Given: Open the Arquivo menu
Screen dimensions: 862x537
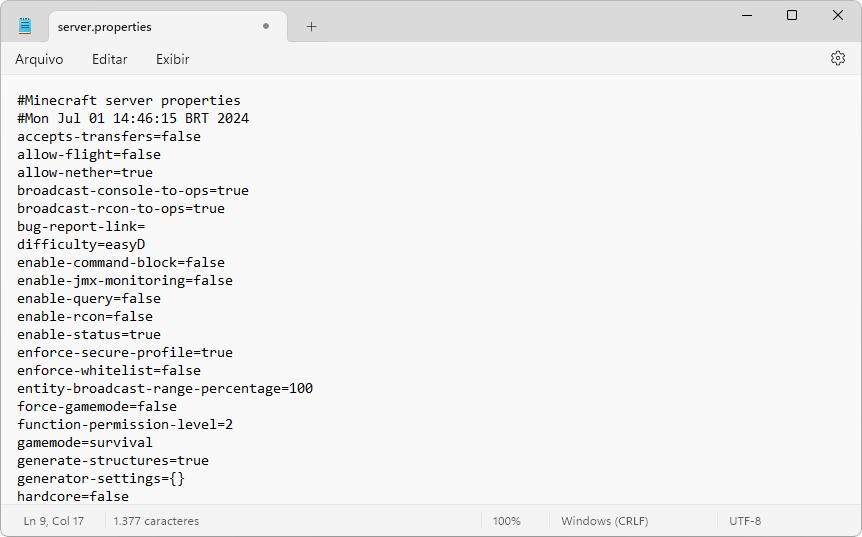Looking at the screenshot, I should pyautogui.click(x=39, y=59).
